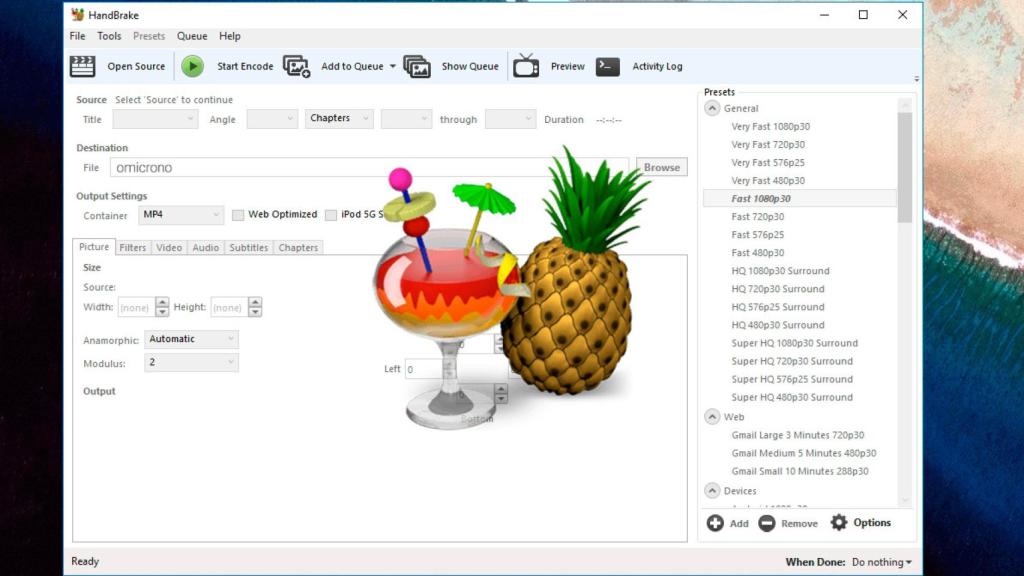Open preset Options gear icon

coord(839,523)
